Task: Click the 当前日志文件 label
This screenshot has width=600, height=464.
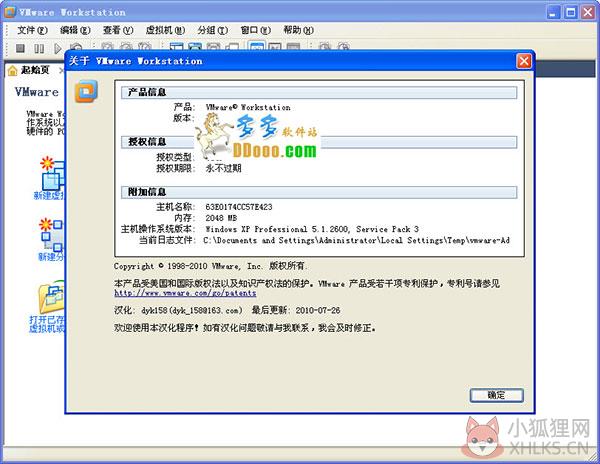Action: (167, 240)
